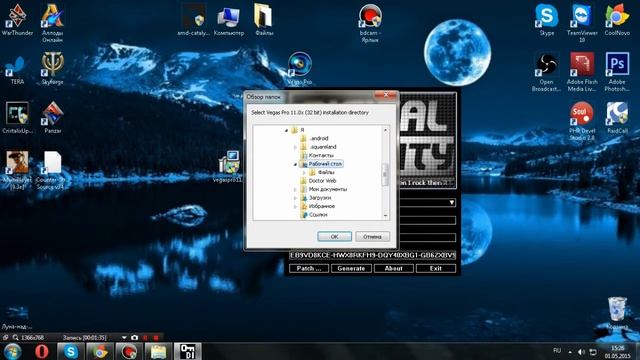The height and width of the screenshot is (360, 640).
Task: Click the folder tree scroll-down arrow
Action: click(385, 216)
